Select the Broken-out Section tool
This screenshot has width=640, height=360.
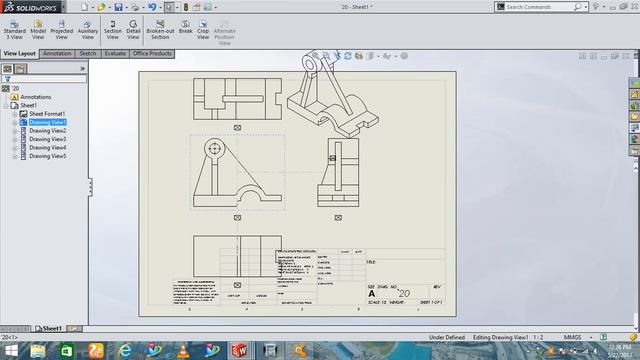coord(160,30)
